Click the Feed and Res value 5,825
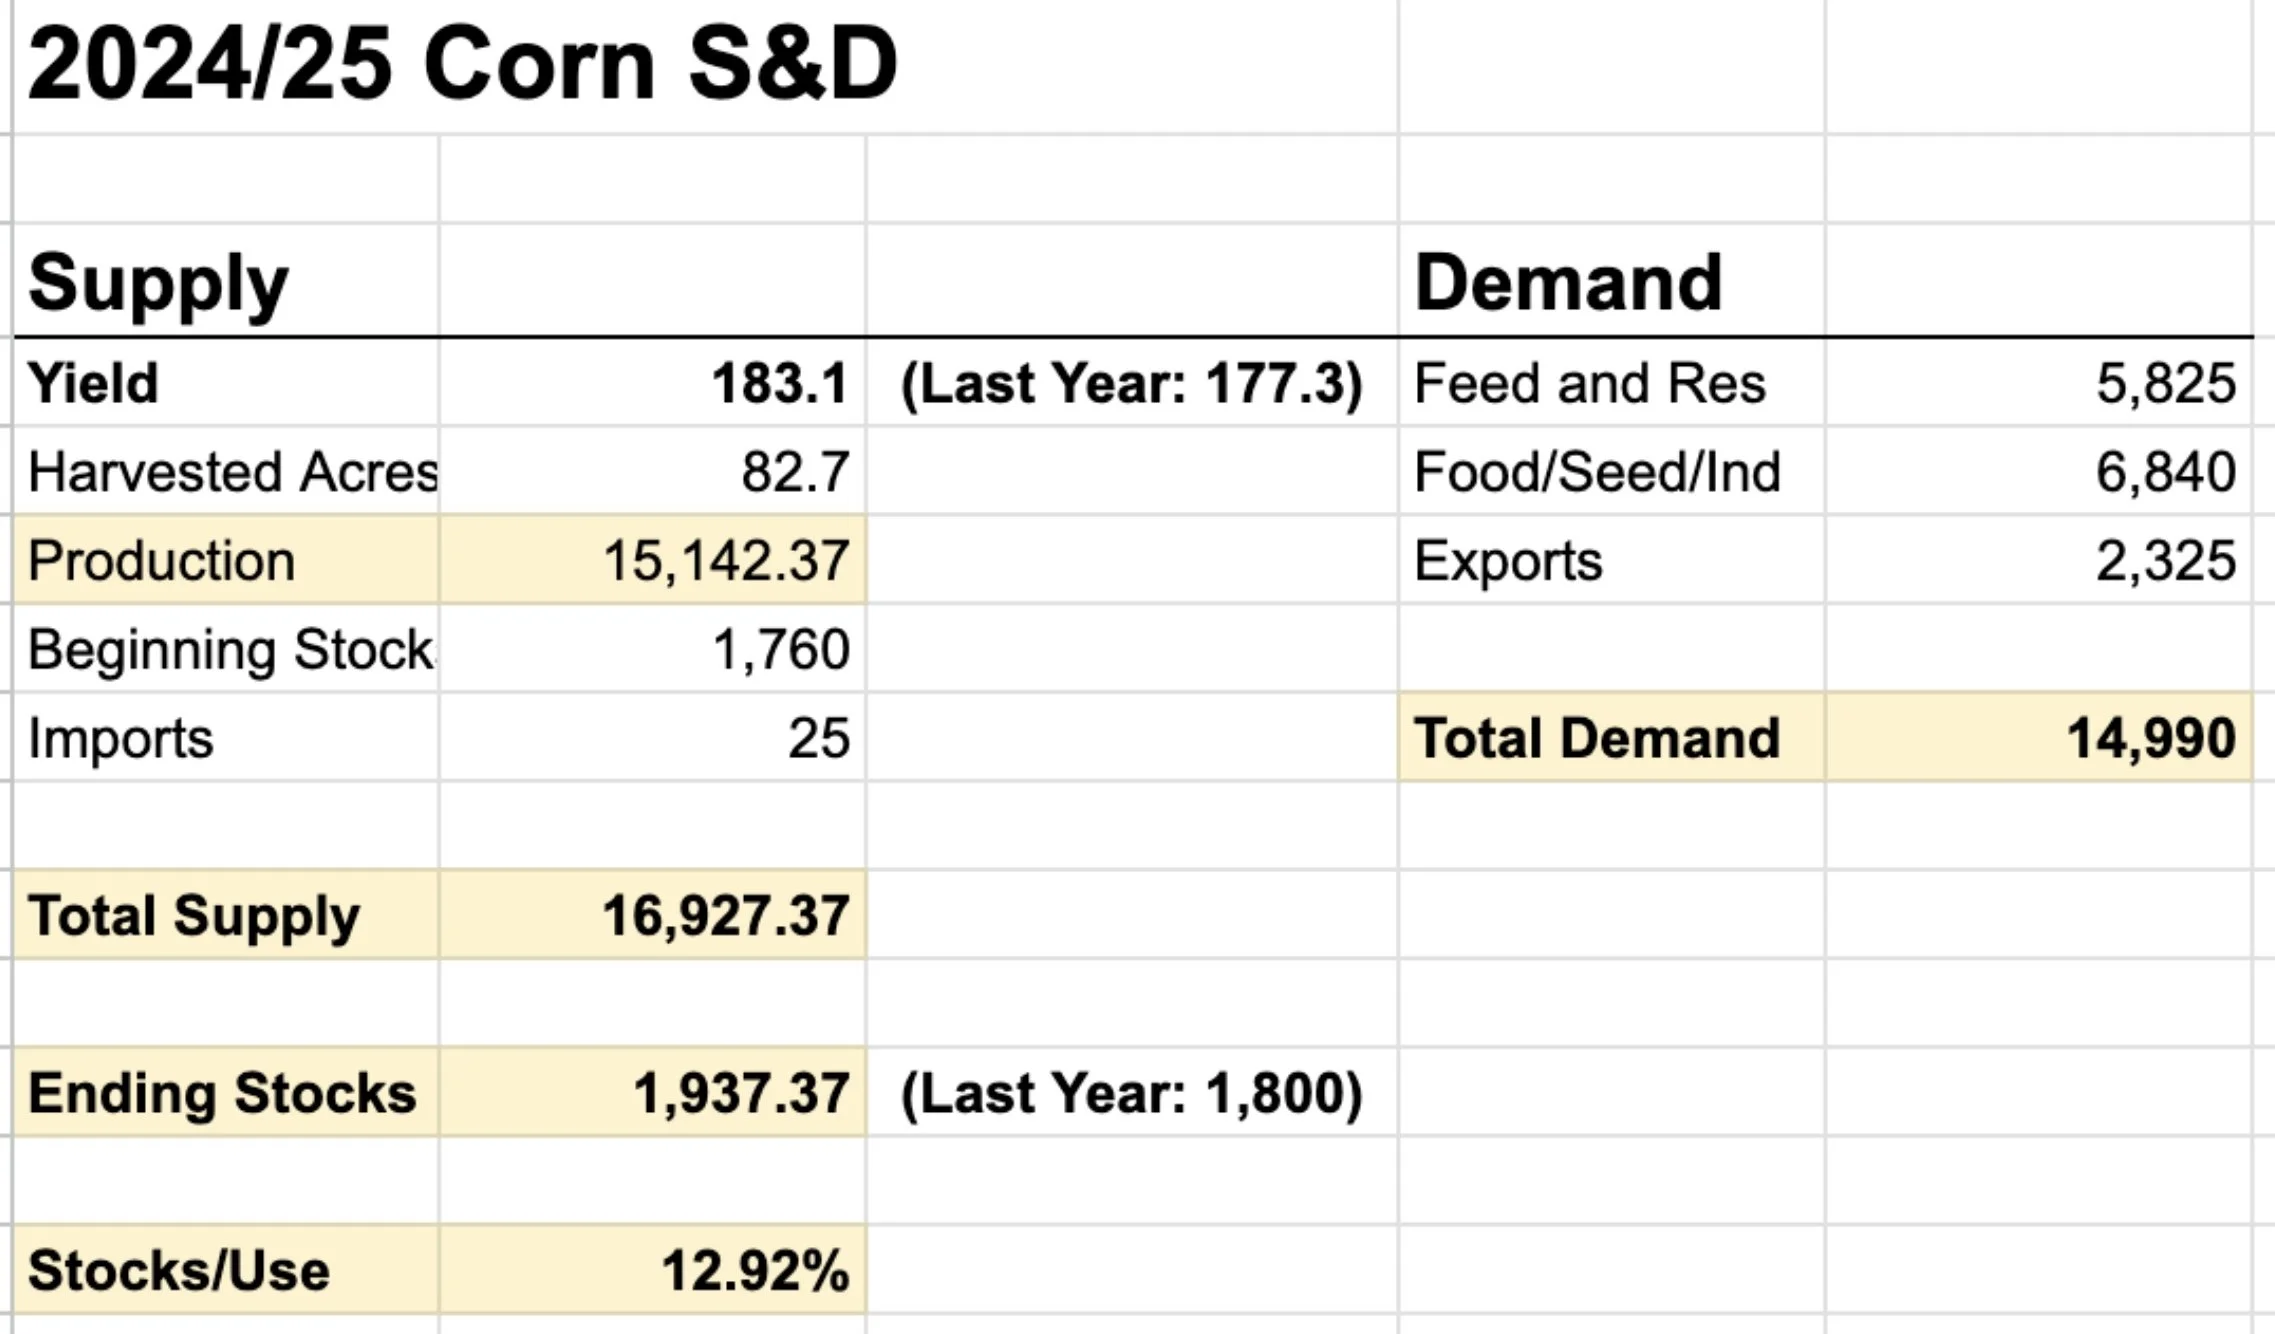 coord(2039,383)
